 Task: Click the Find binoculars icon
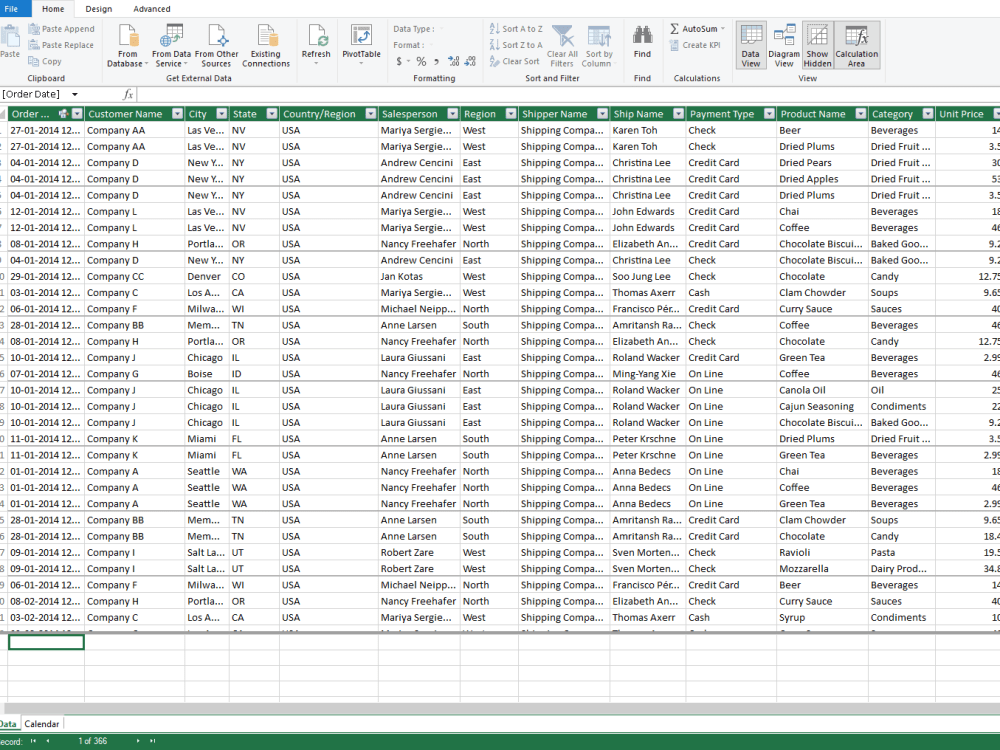click(x=642, y=35)
